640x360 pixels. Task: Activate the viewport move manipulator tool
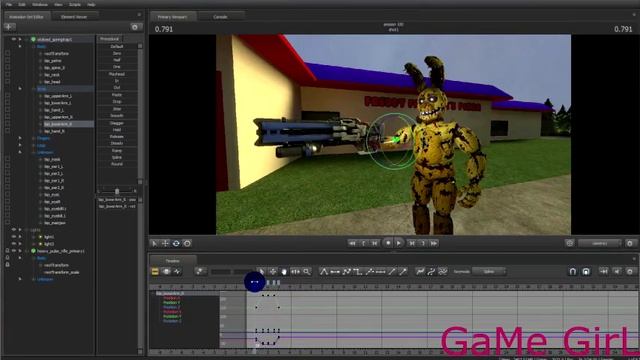165,243
